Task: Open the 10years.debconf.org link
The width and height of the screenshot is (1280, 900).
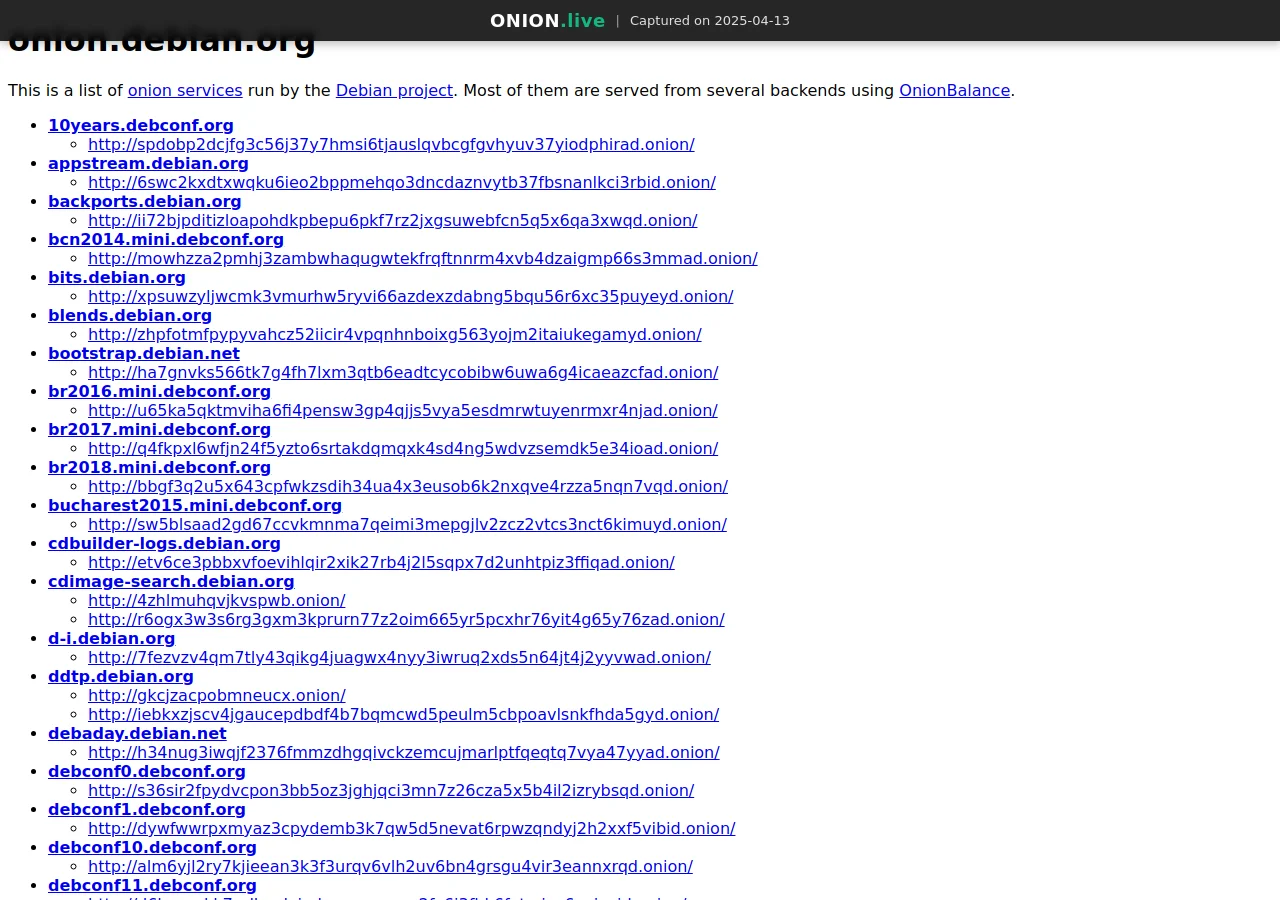Action: (x=140, y=125)
